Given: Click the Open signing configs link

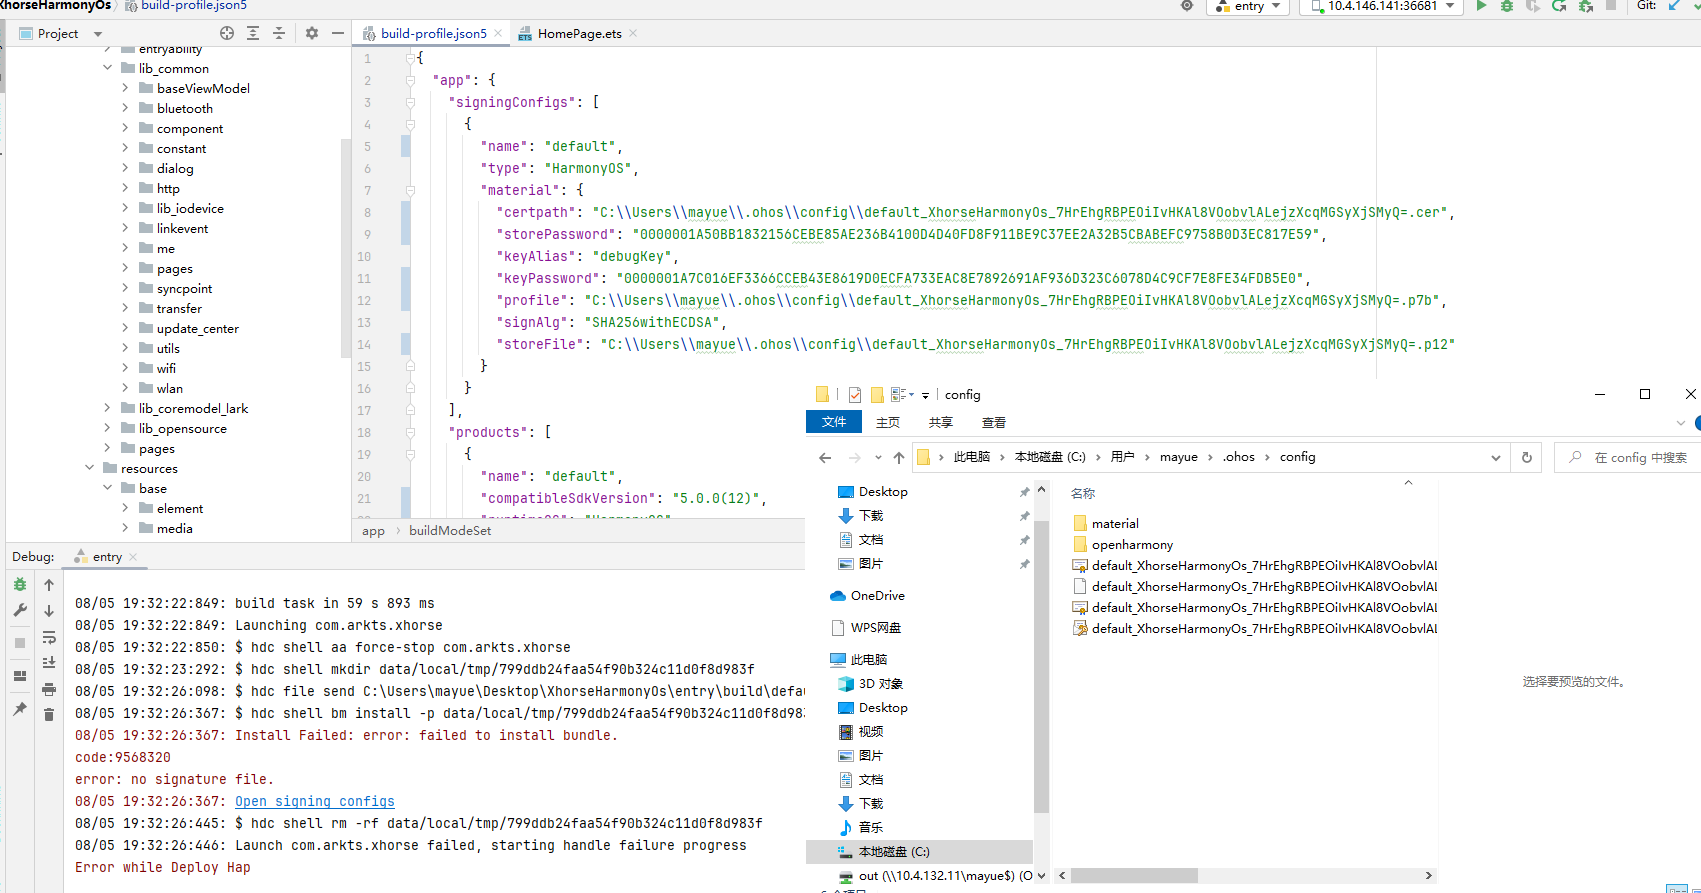Looking at the screenshot, I should [315, 801].
